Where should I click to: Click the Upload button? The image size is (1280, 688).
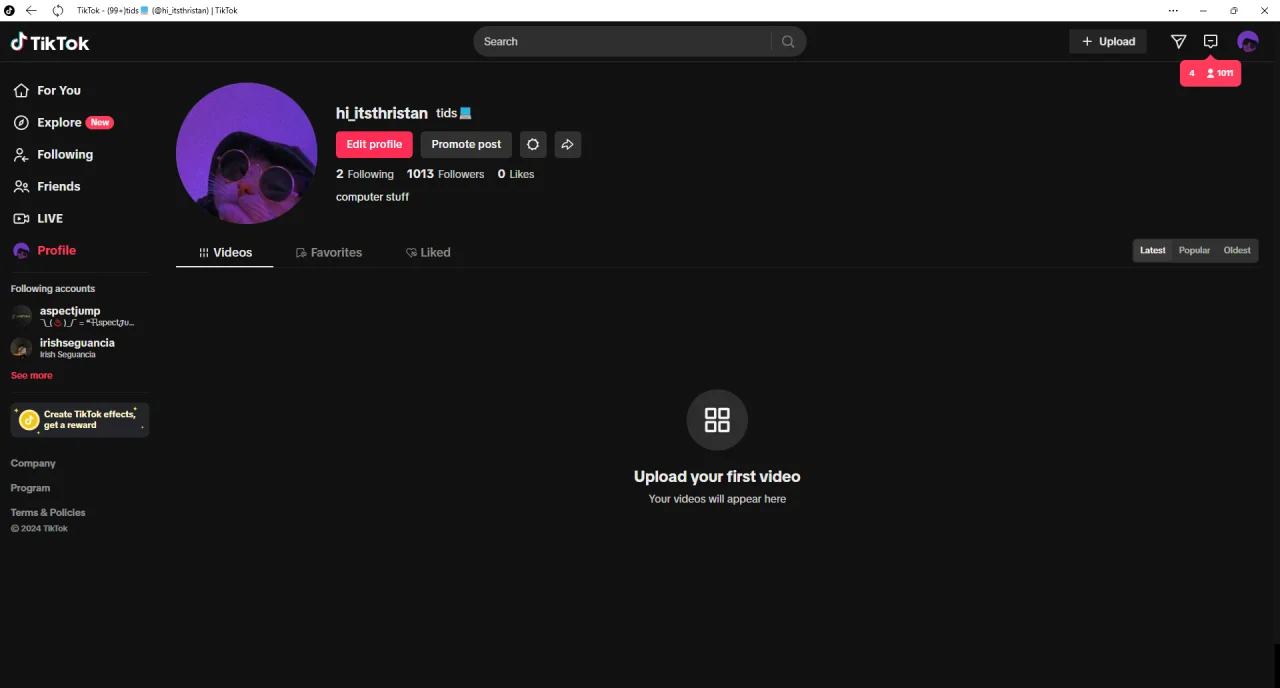click(x=1108, y=41)
